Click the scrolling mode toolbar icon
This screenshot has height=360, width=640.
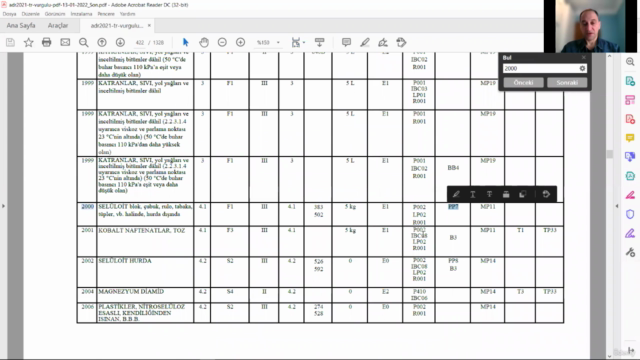[319, 42]
